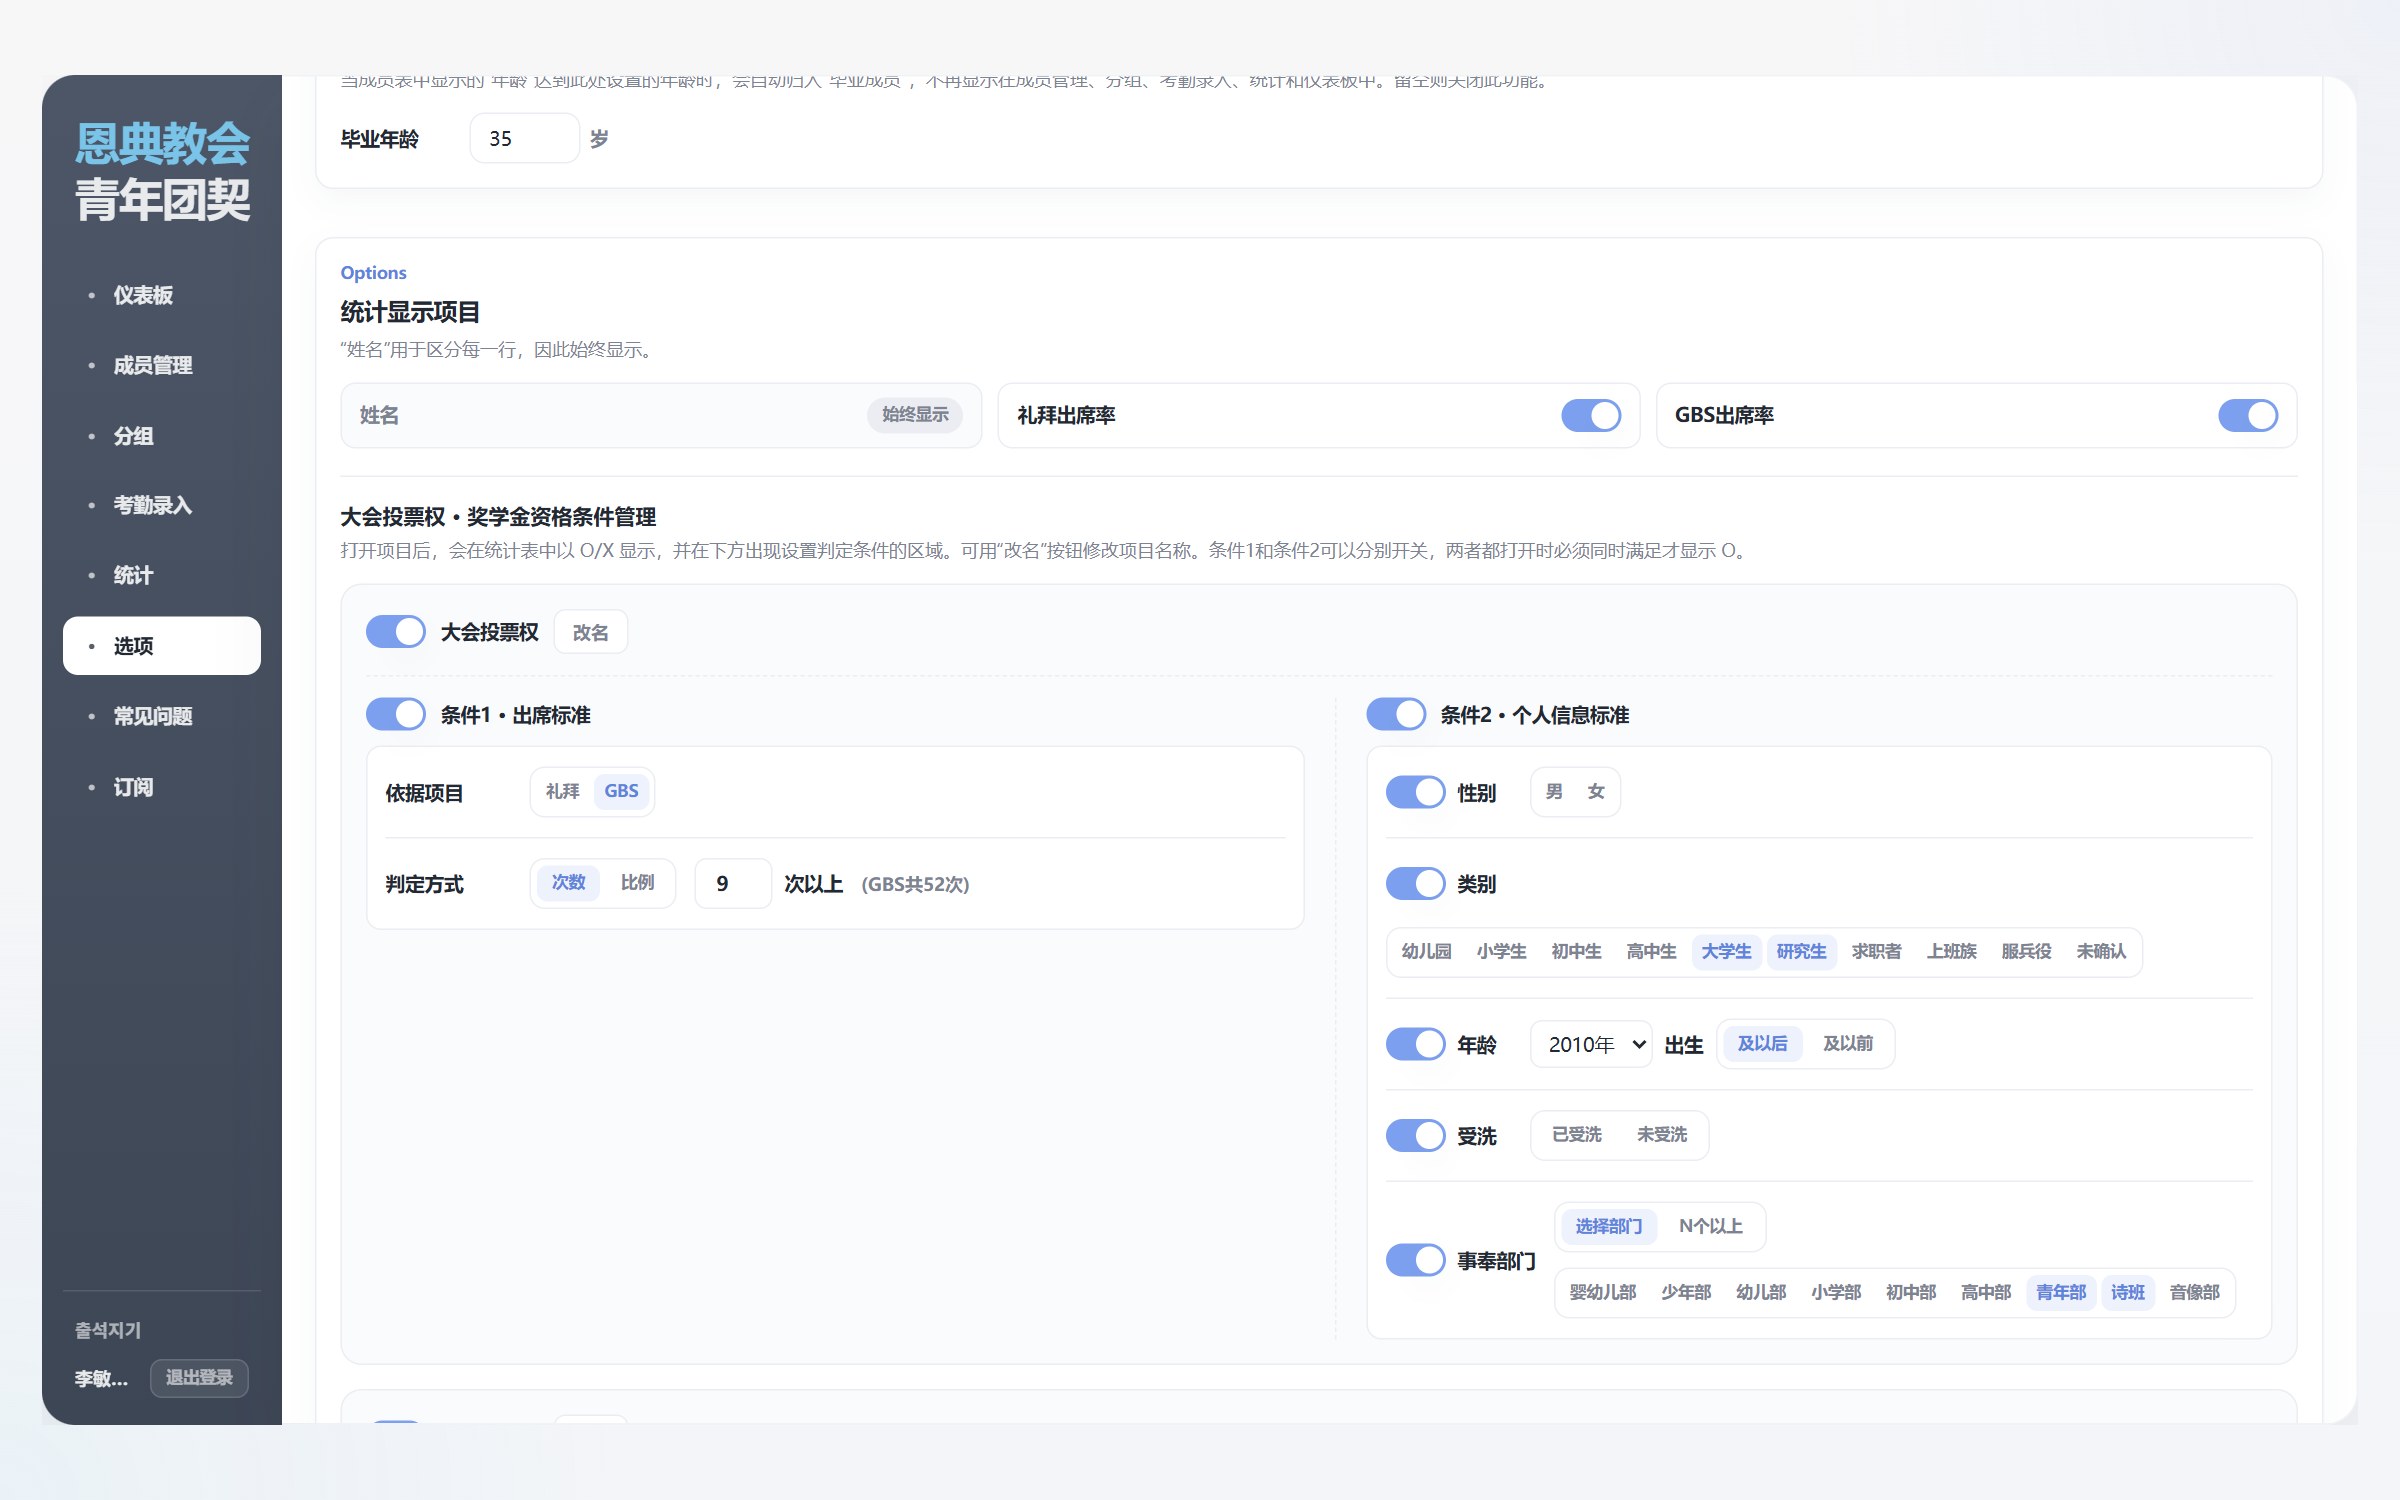This screenshot has height=1500, width=2400.
Task: Toggle the 事奉部门 condition switch
Action: [1415, 1260]
